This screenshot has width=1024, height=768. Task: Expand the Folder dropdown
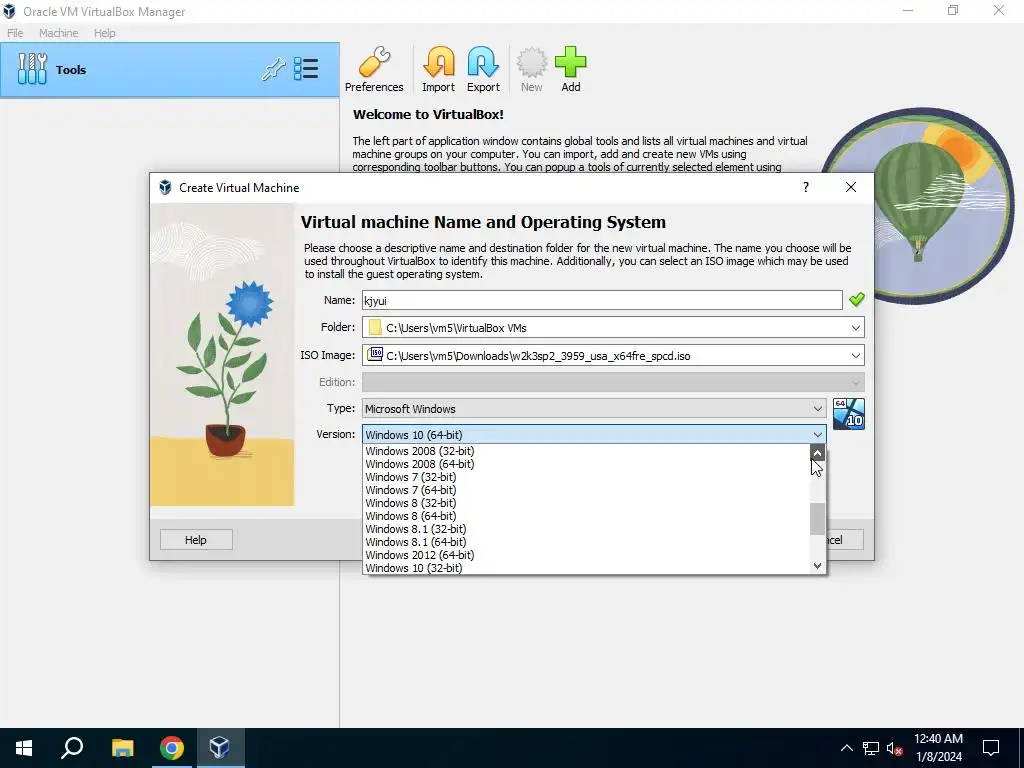coord(856,328)
